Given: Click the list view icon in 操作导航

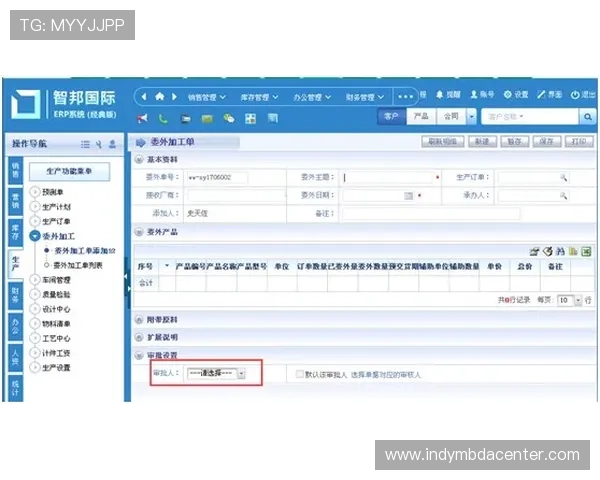Looking at the screenshot, I should click(85, 144).
